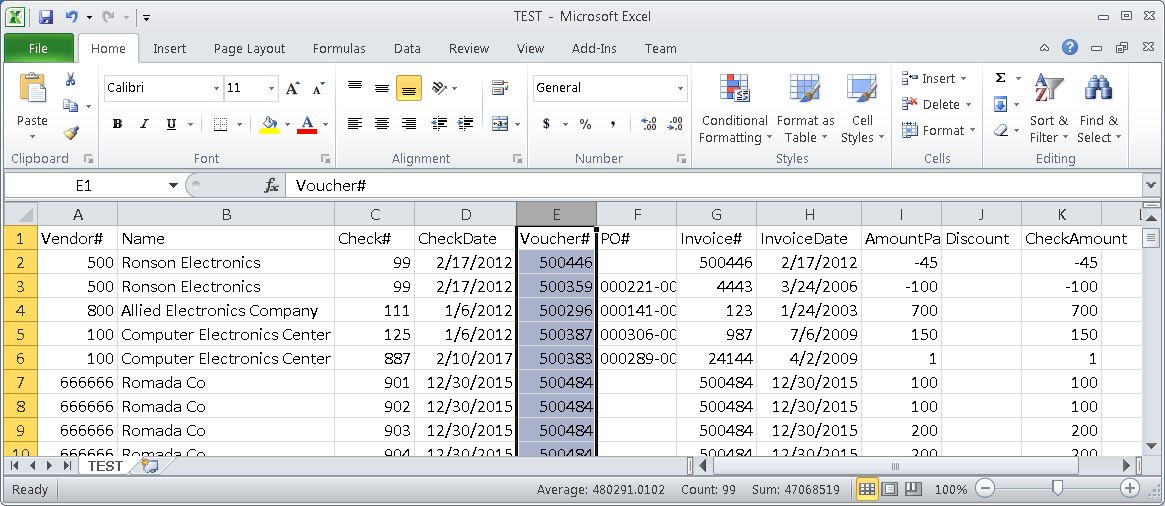Viewport: 1165px width, 506px height.
Task: Toggle Middle Align vertical alignment
Action: (x=382, y=88)
